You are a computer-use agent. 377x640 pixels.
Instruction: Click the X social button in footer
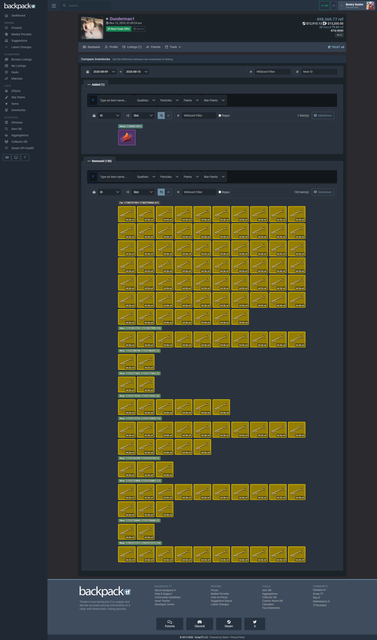click(x=255, y=624)
